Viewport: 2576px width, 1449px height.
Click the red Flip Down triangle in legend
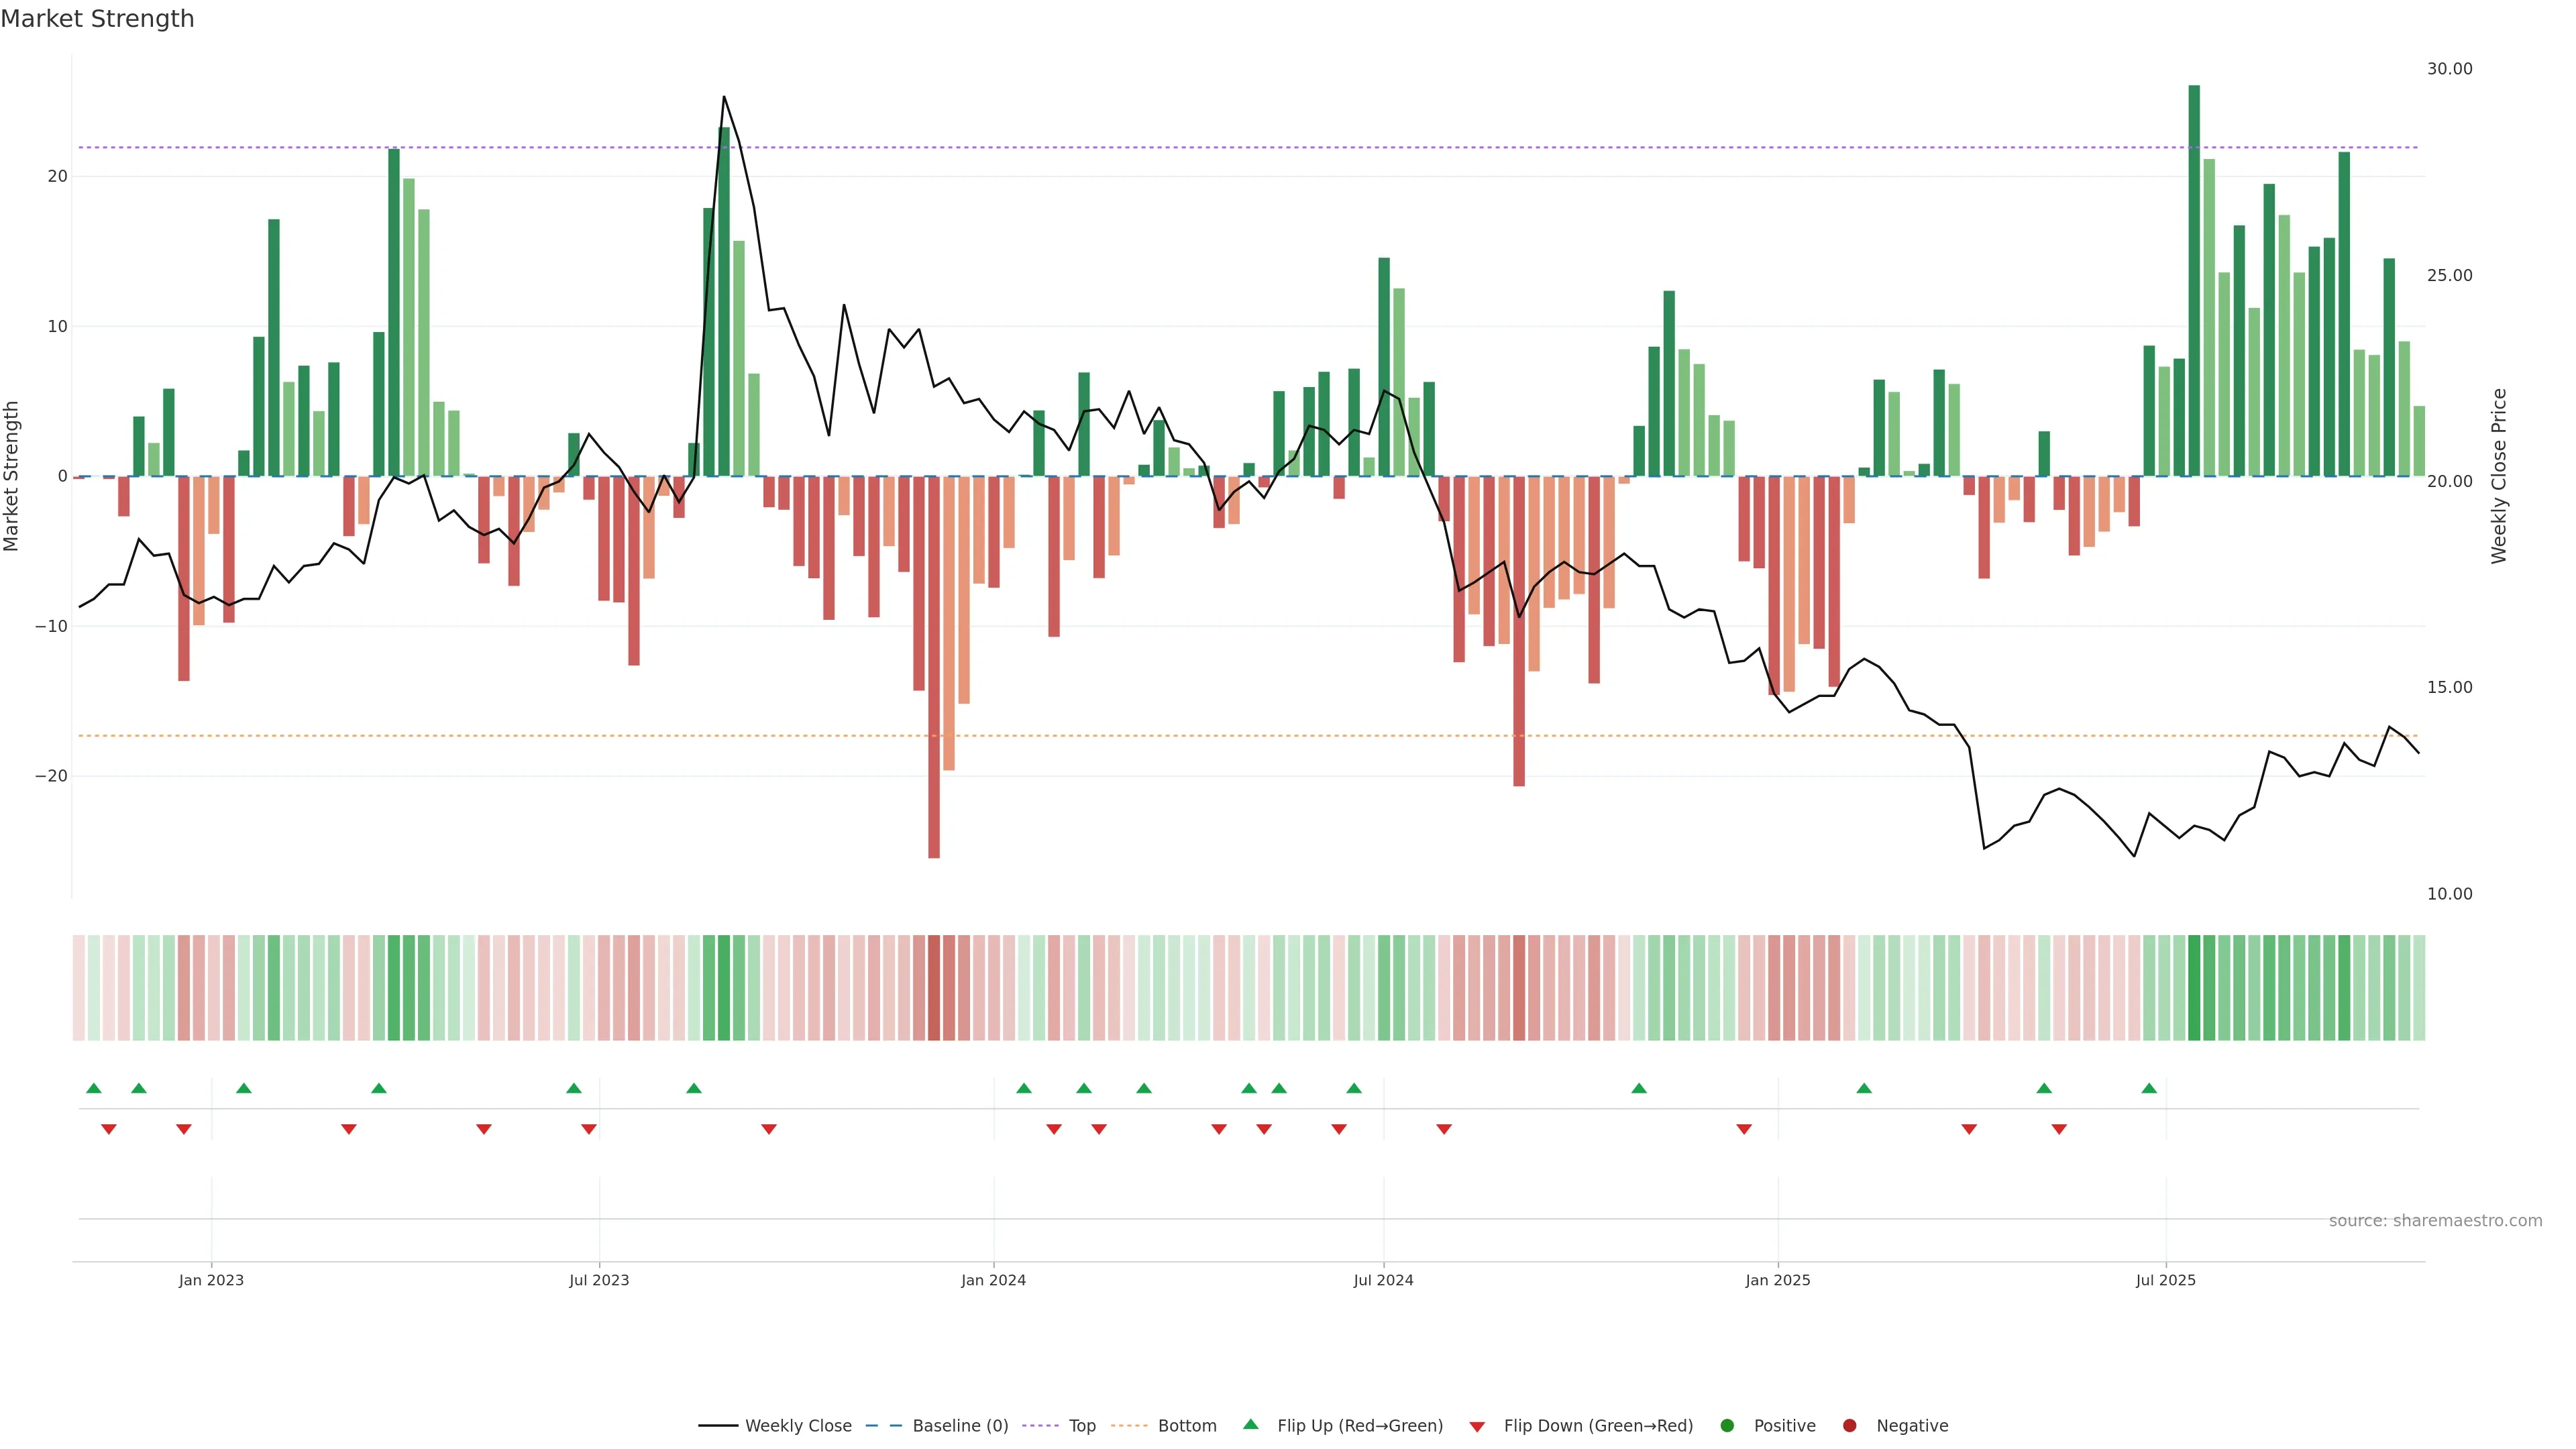(1477, 1427)
